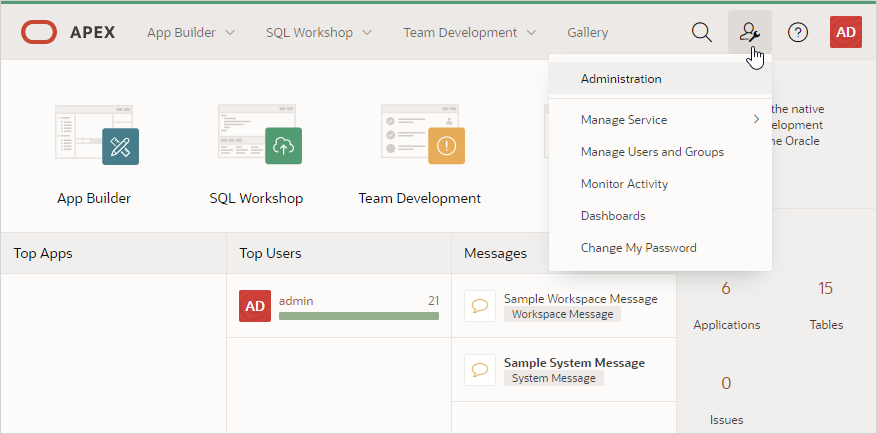Choose Change My Password
877x434 pixels.
tap(660, 247)
